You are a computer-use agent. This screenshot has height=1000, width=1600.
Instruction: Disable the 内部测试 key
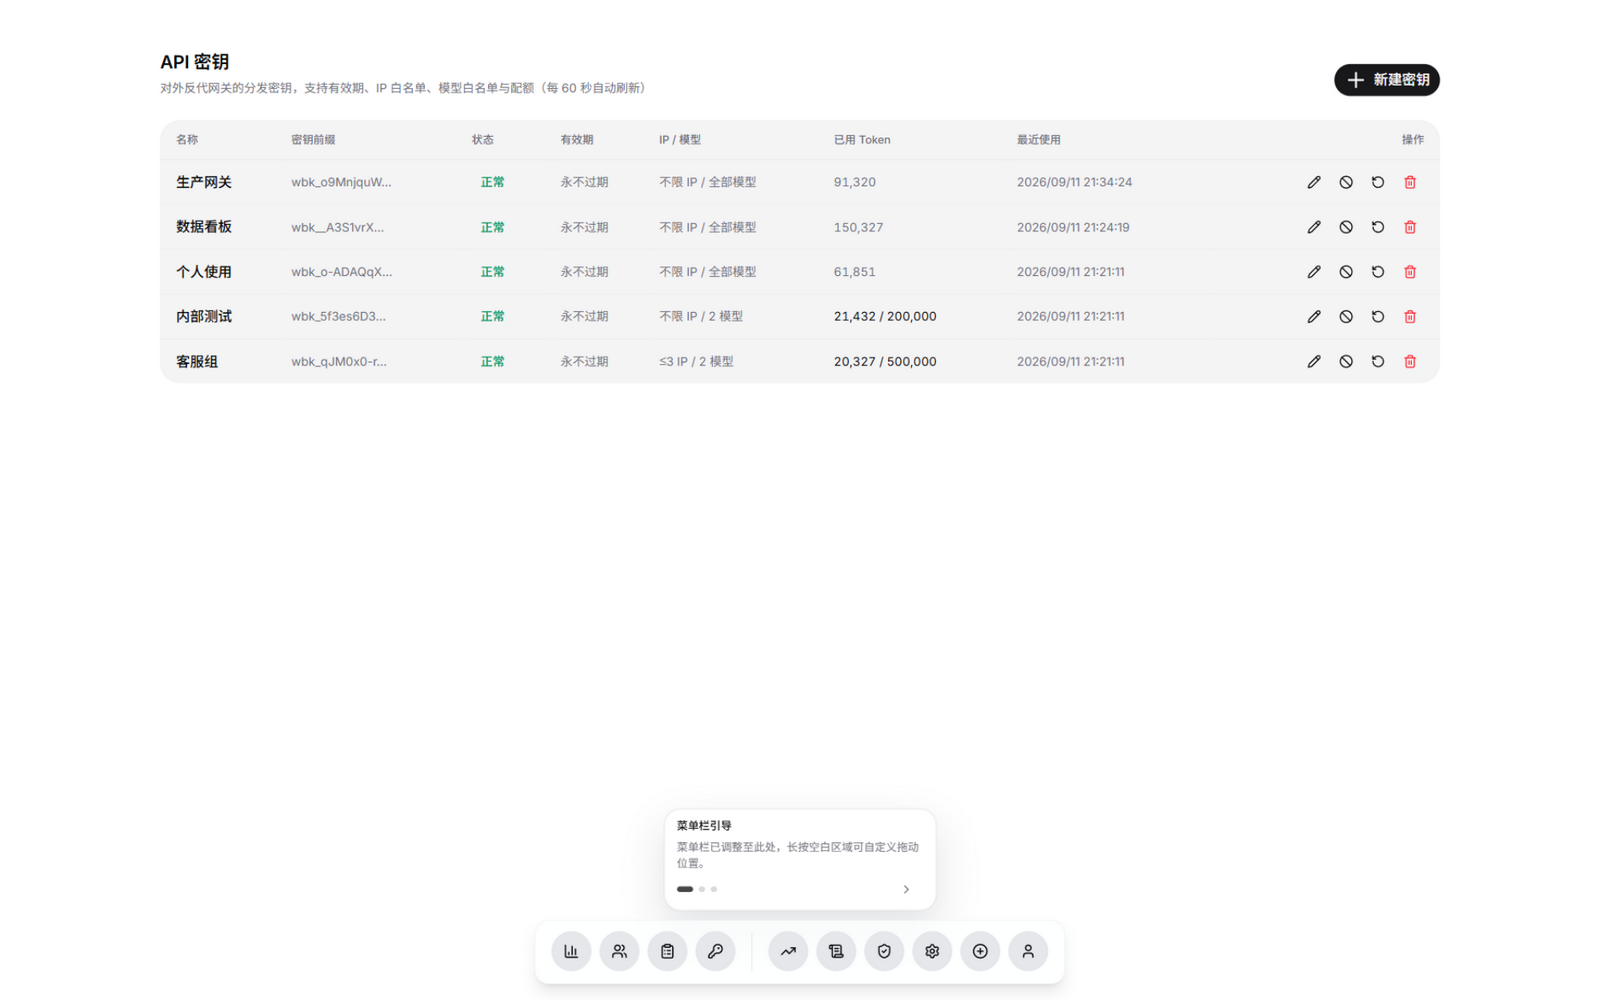pyautogui.click(x=1346, y=317)
